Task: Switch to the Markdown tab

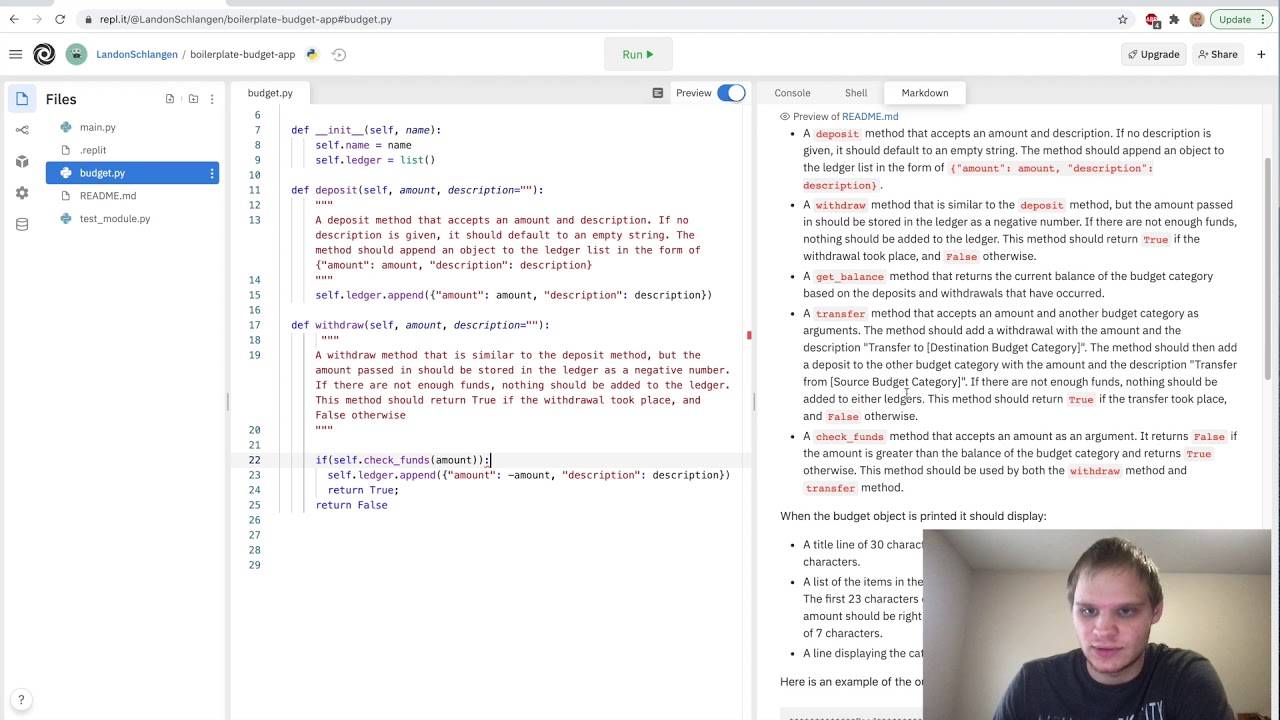Action: (925, 93)
